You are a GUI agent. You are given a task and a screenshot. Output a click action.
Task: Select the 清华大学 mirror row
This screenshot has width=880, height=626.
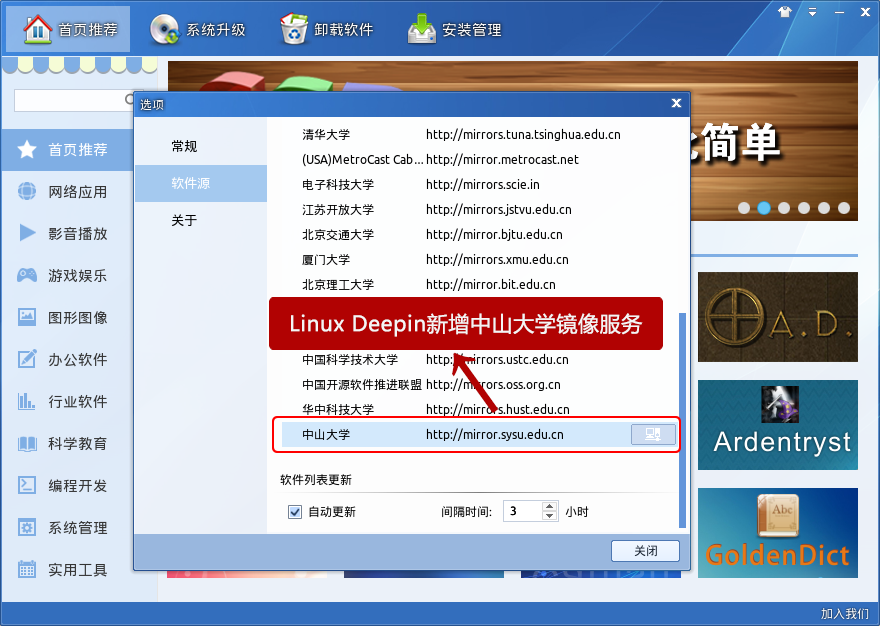[480, 135]
